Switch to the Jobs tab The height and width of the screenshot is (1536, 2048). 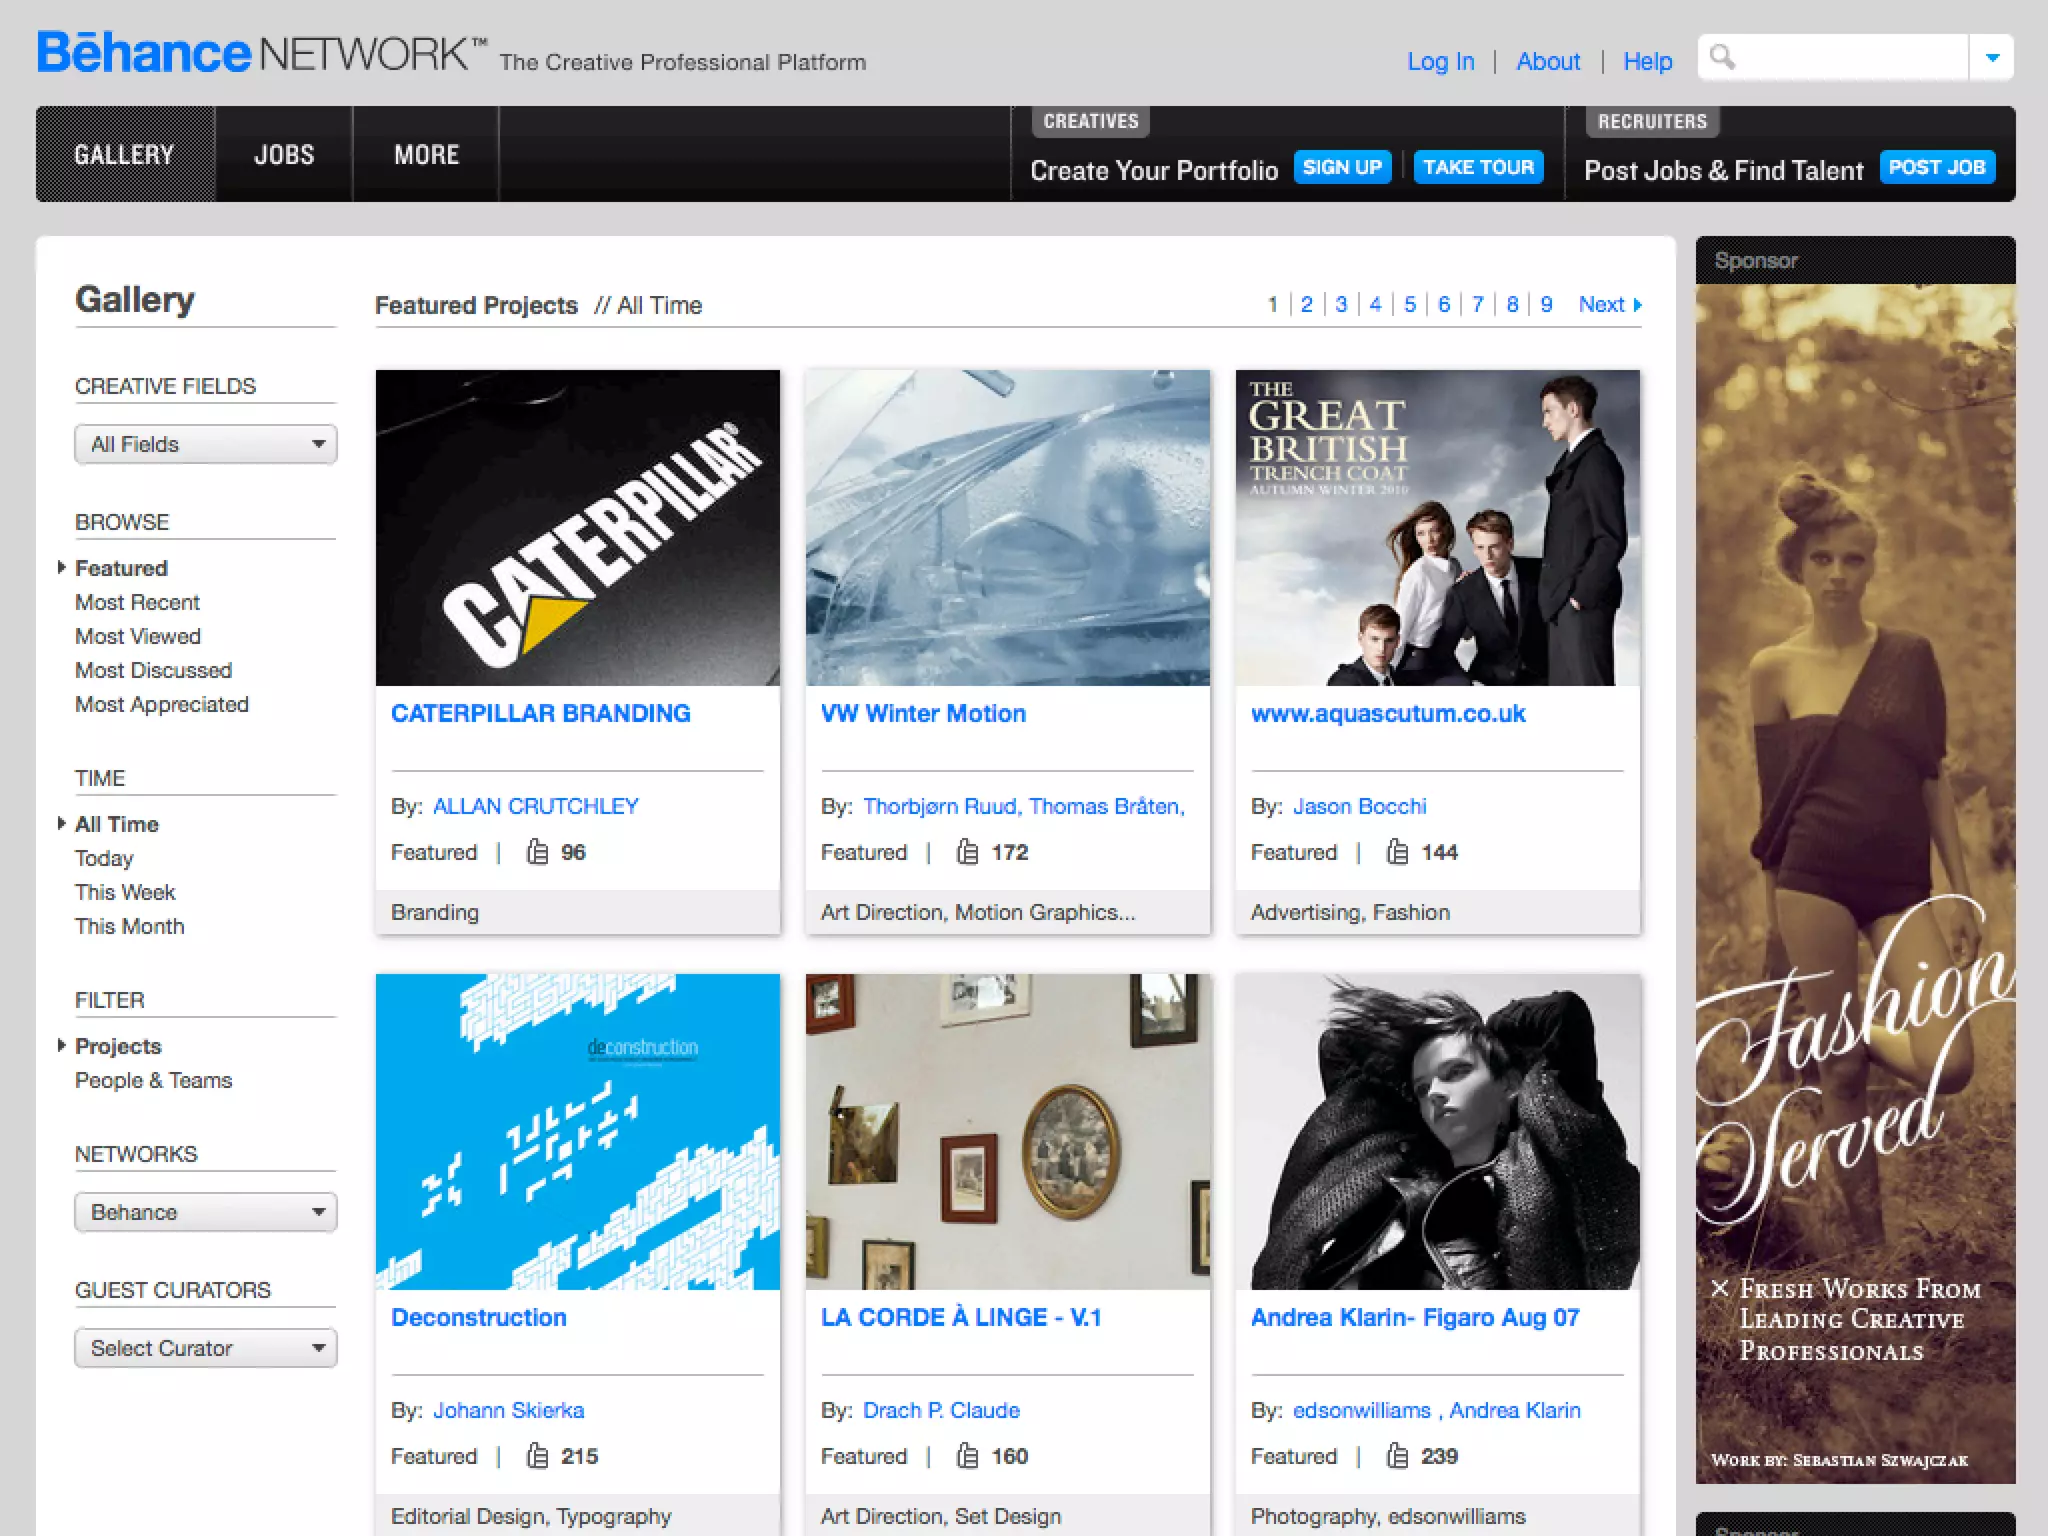[x=284, y=155]
